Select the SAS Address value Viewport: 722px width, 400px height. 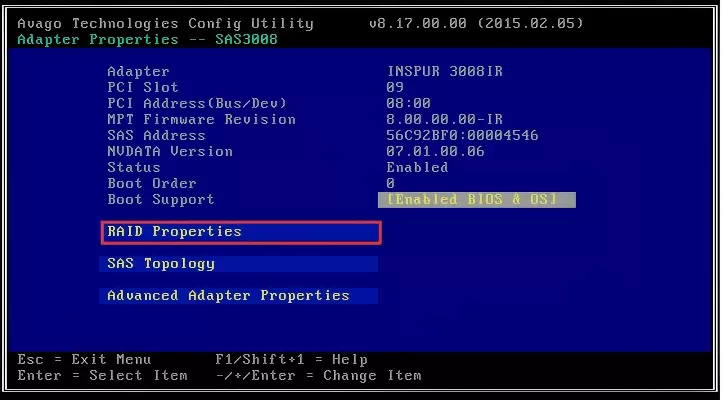462,136
